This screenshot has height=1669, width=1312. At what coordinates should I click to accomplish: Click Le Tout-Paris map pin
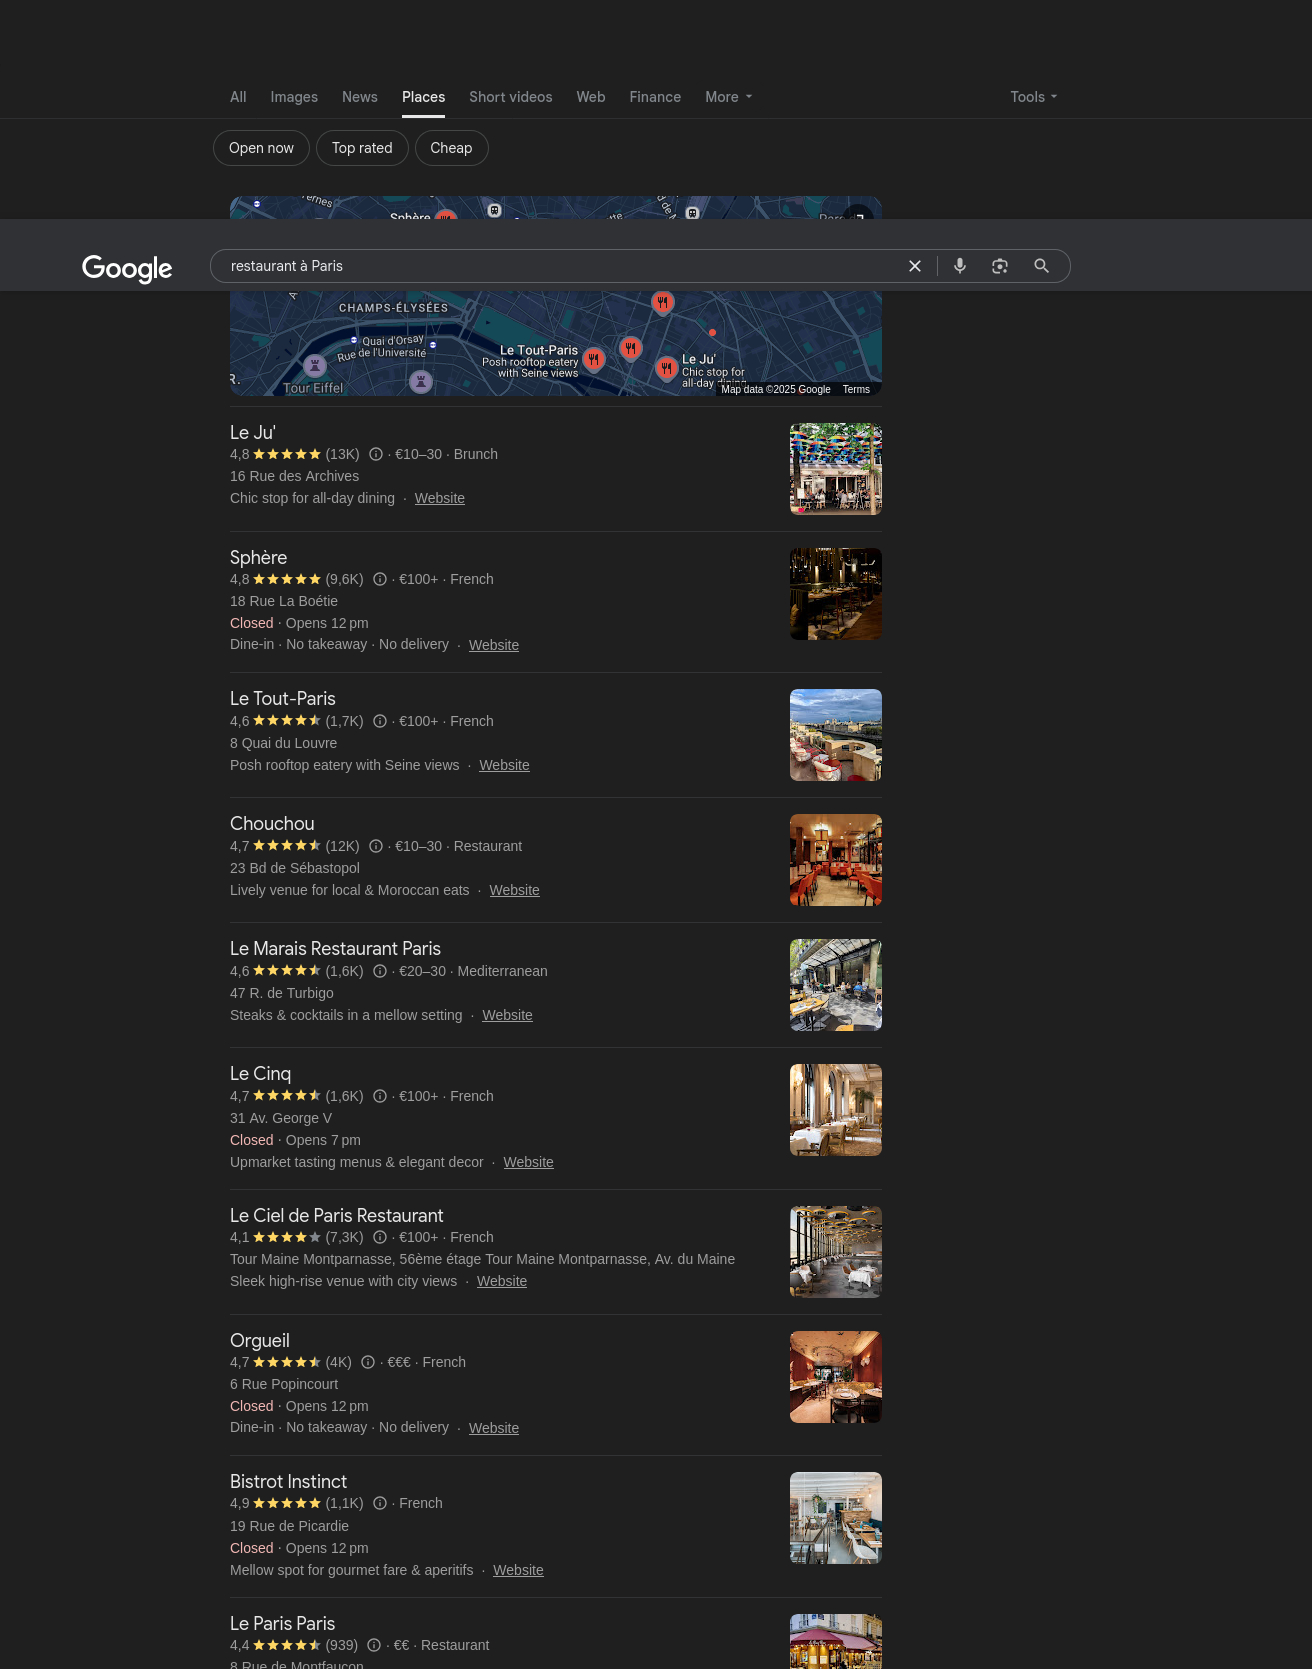[594, 359]
